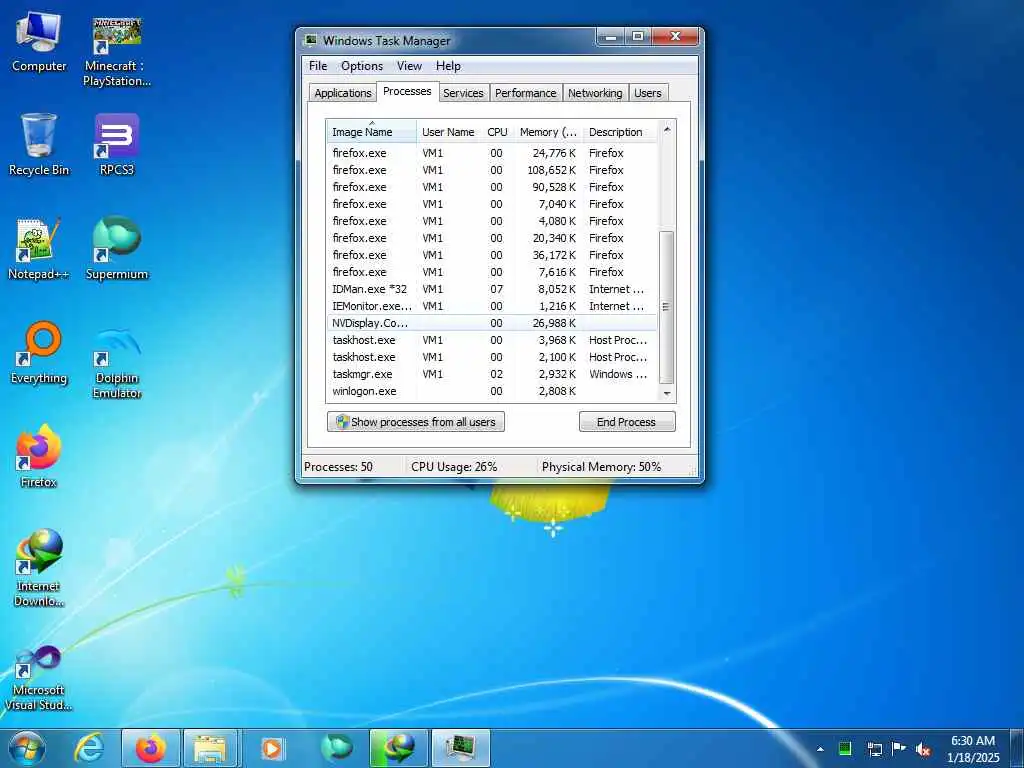Click the taskbar clock showing 6:30 AM
Image resolution: width=1024 pixels, height=768 pixels.
point(973,749)
